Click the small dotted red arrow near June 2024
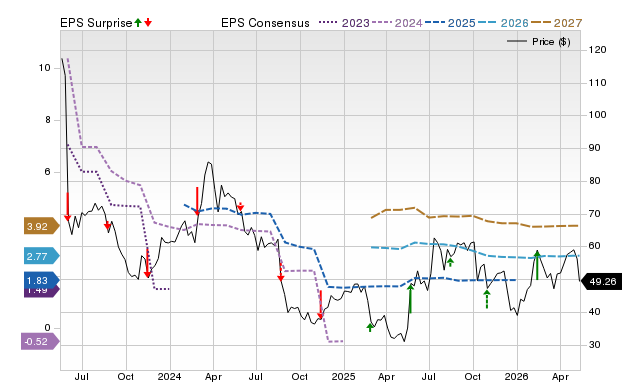 240,207
